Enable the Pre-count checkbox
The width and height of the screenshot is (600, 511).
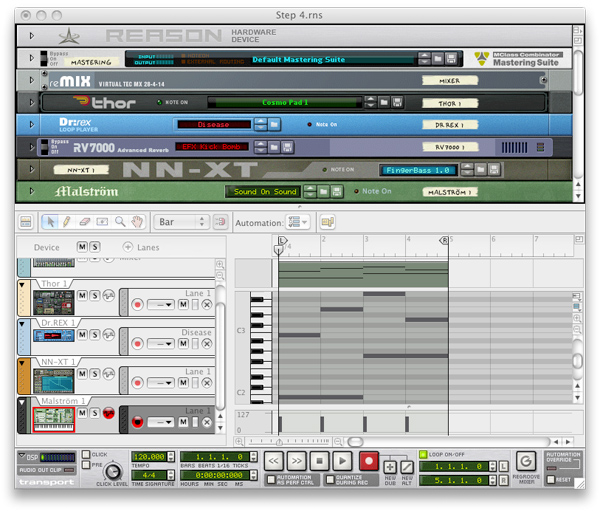coord(86,465)
